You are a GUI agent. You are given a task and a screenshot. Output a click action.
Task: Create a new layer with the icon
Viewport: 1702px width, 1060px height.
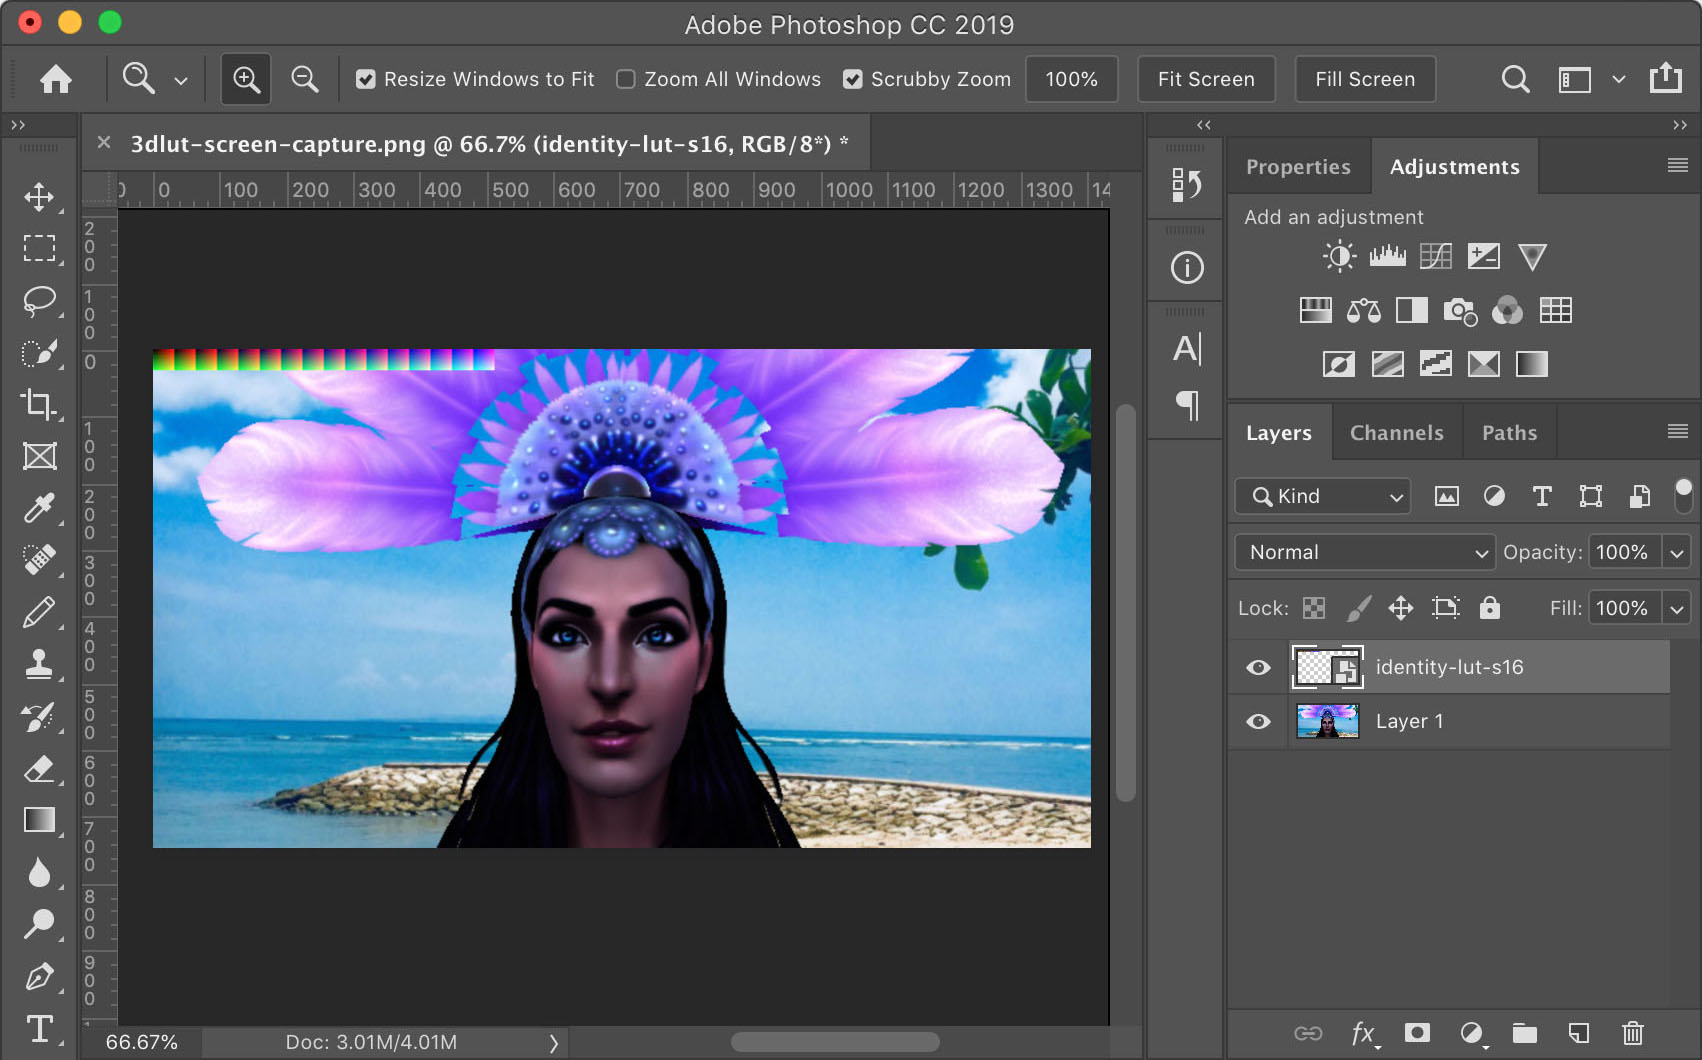pos(1578,1033)
